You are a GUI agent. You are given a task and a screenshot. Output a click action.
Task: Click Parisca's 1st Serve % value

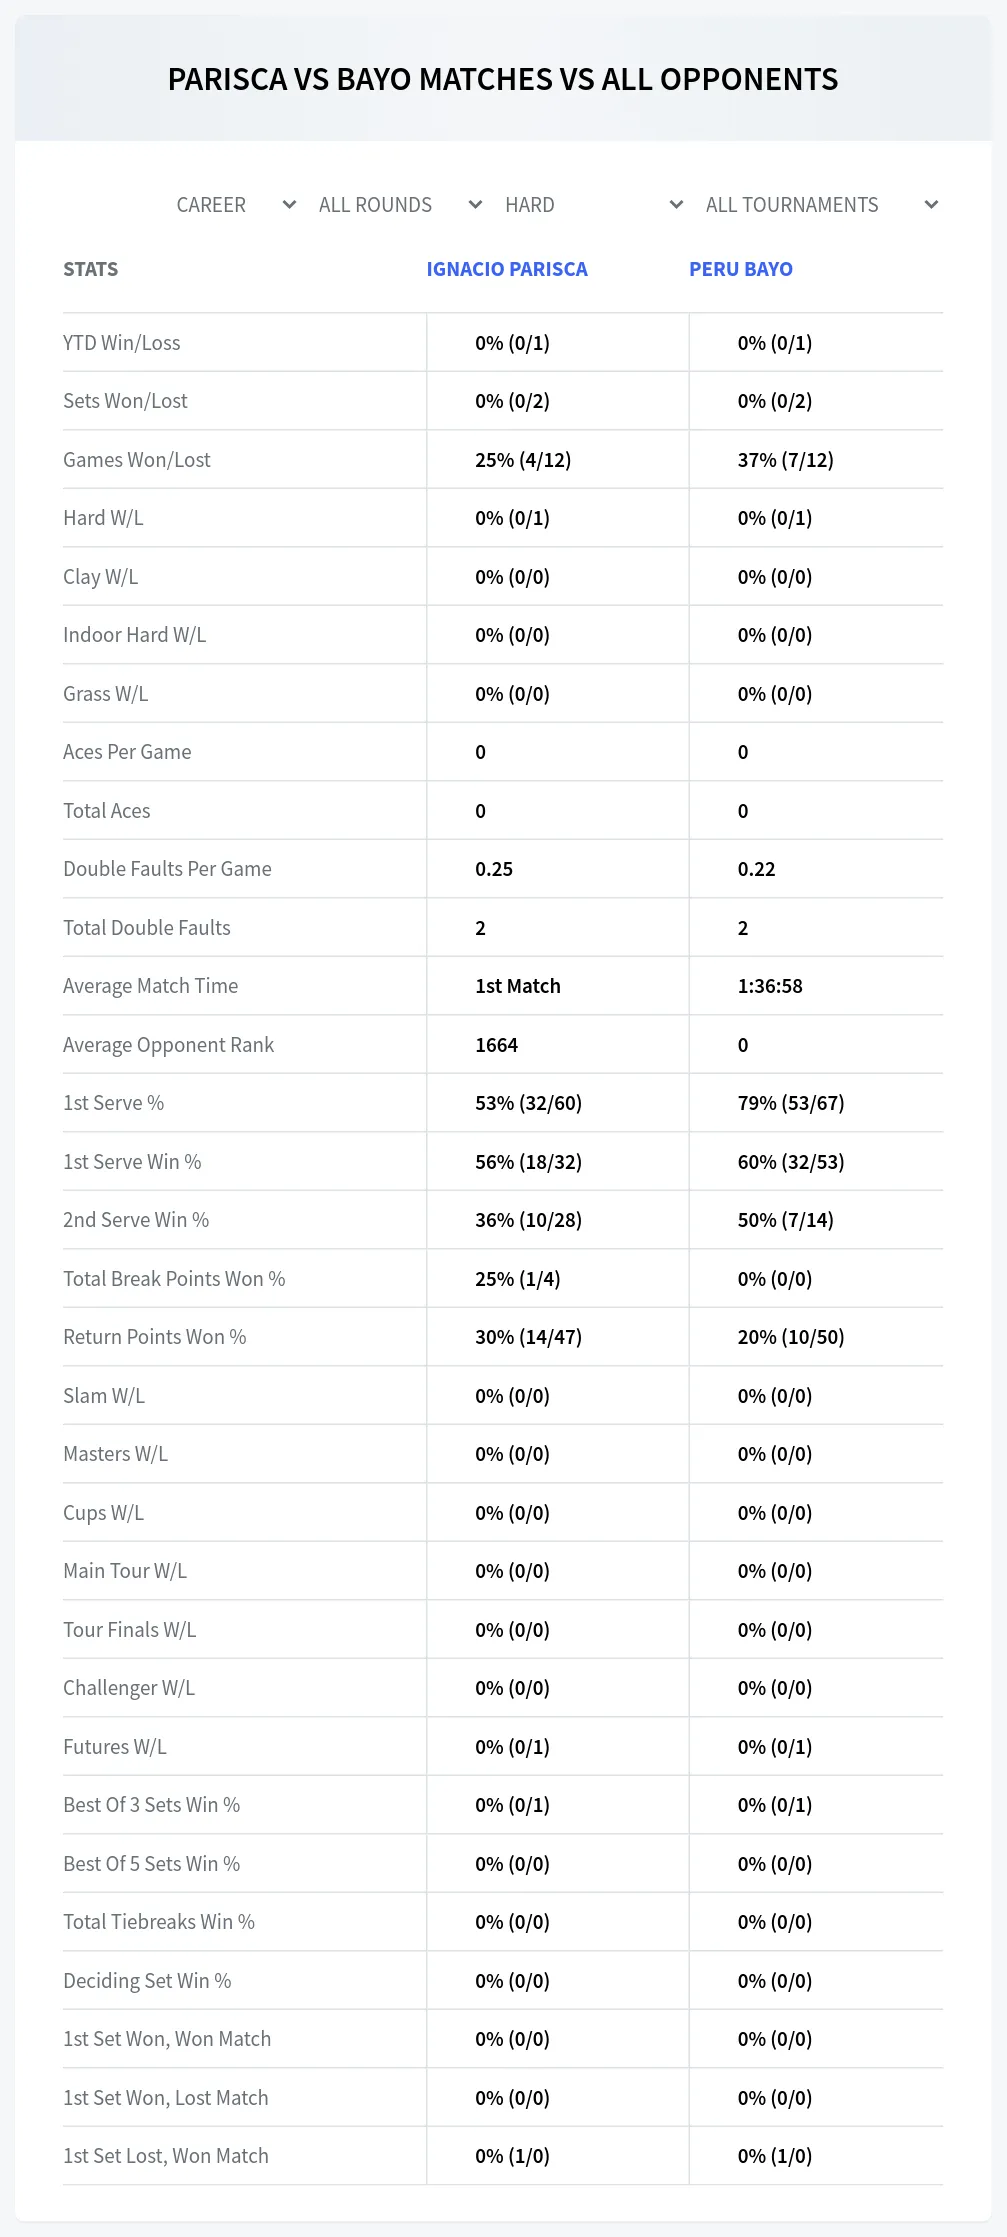[x=528, y=1103]
